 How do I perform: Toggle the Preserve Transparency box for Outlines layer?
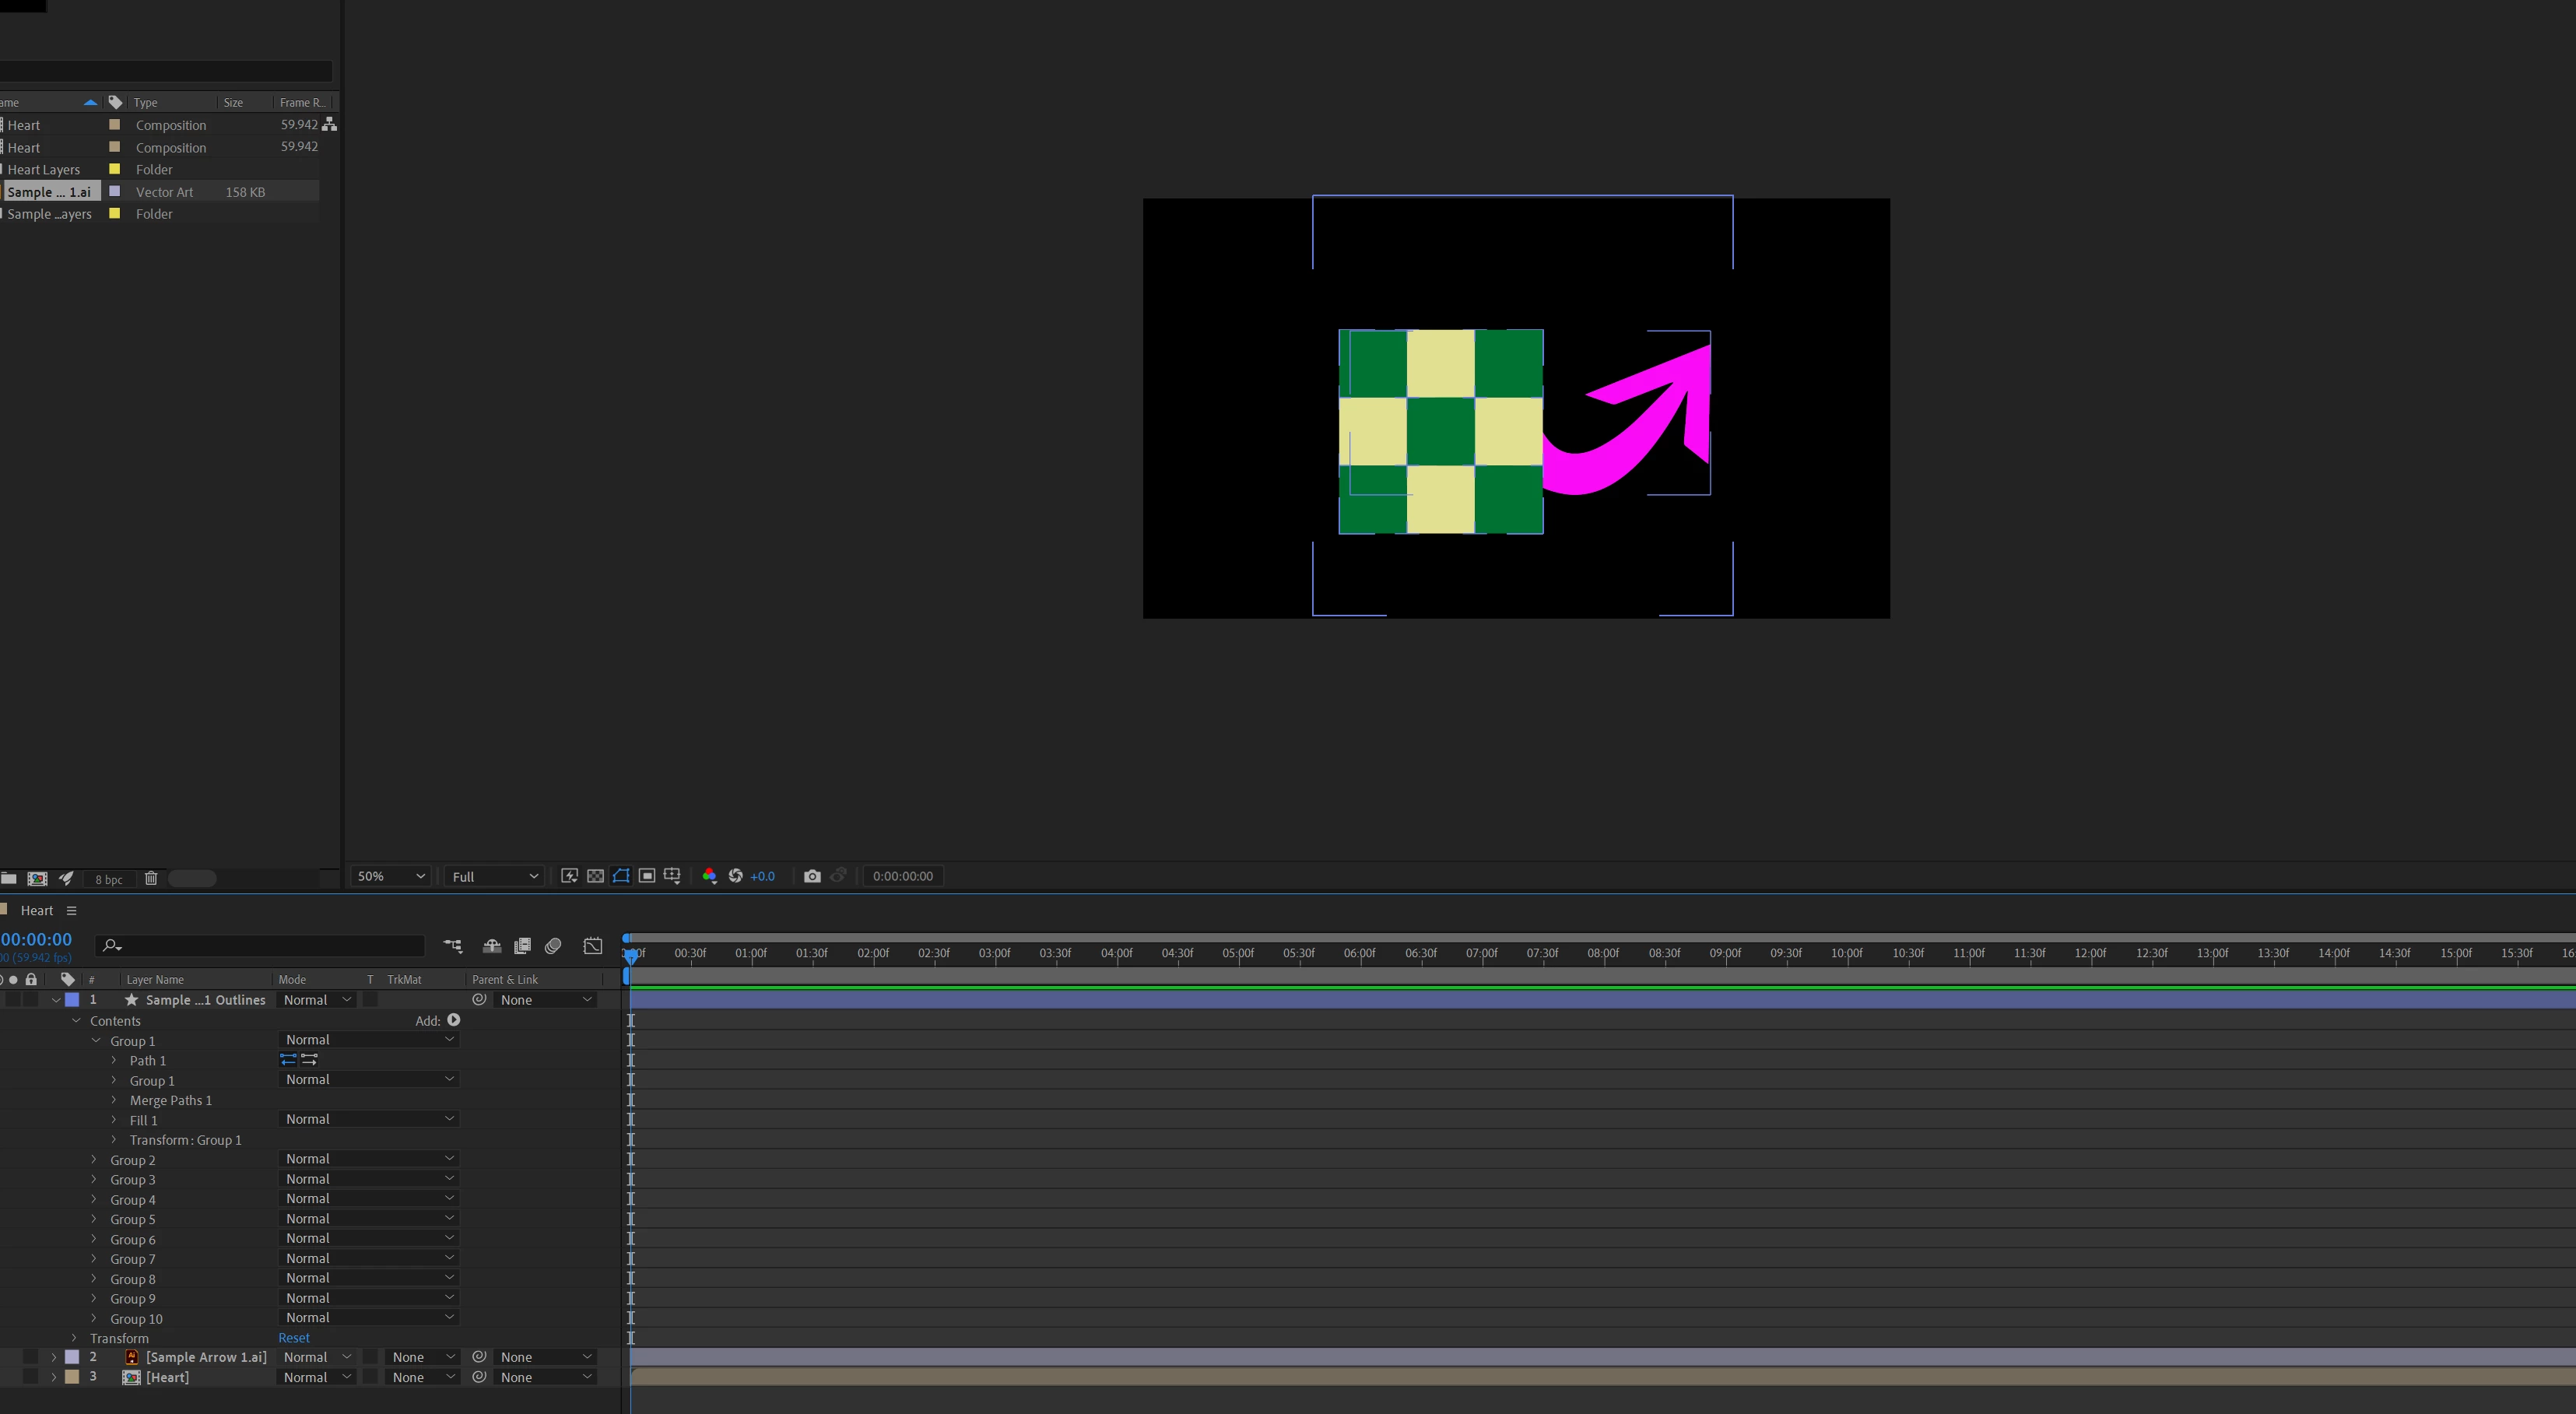point(371,1000)
